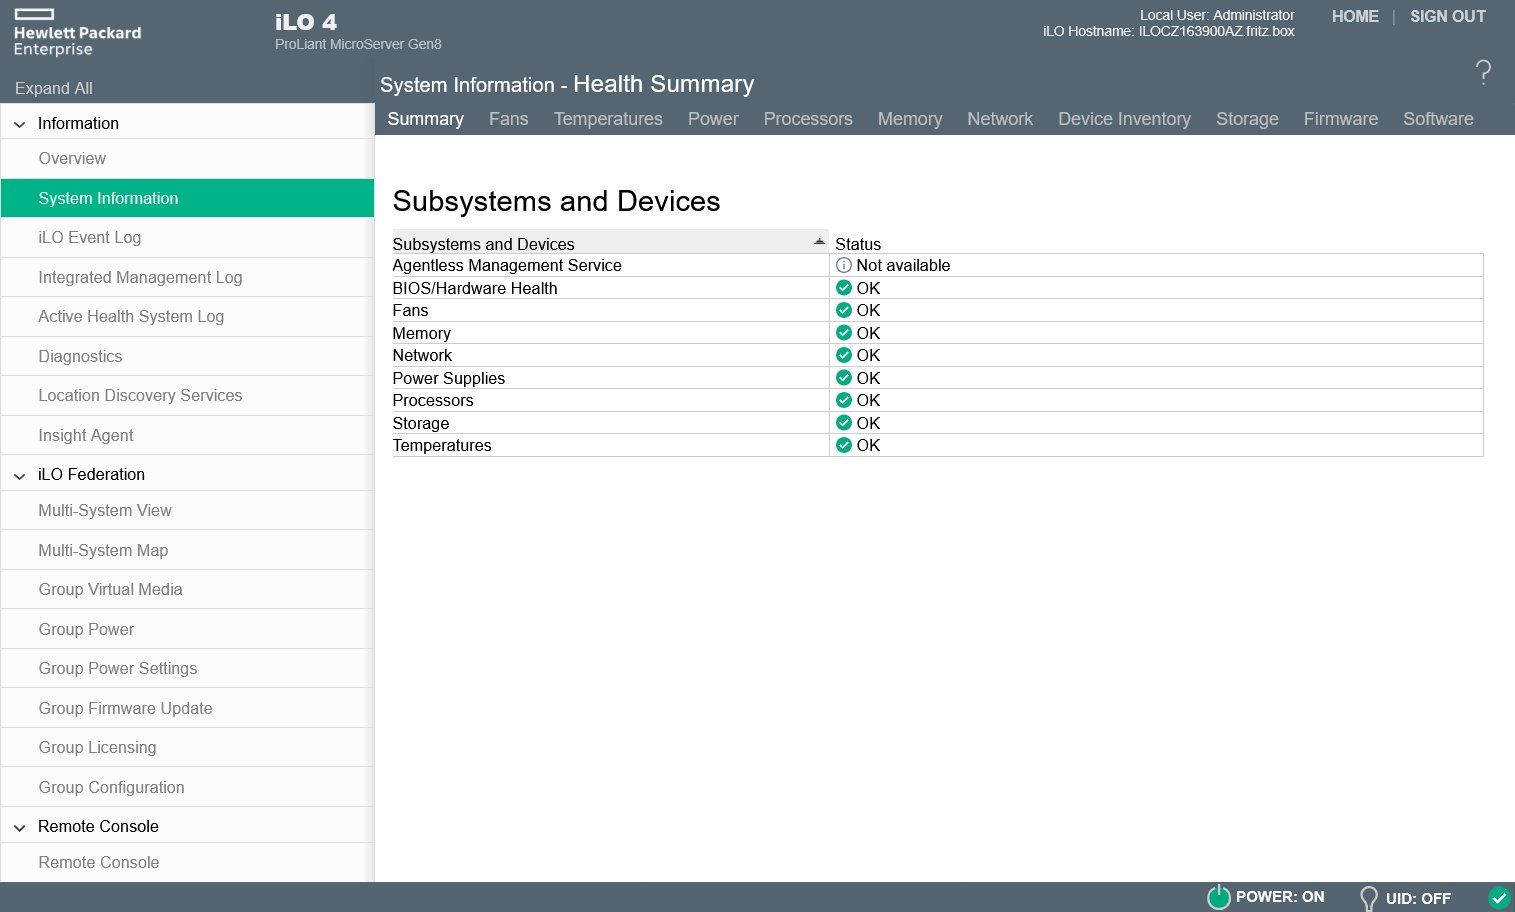This screenshot has height=912, width=1515.
Task: Click the UID: OFF status text
Action: click(1418, 898)
